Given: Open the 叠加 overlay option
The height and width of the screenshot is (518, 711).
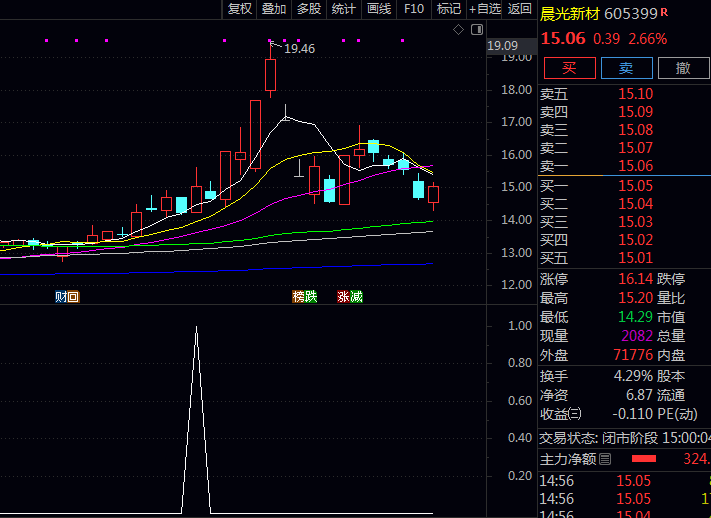Looking at the screenshot, I should pos(274,9).
